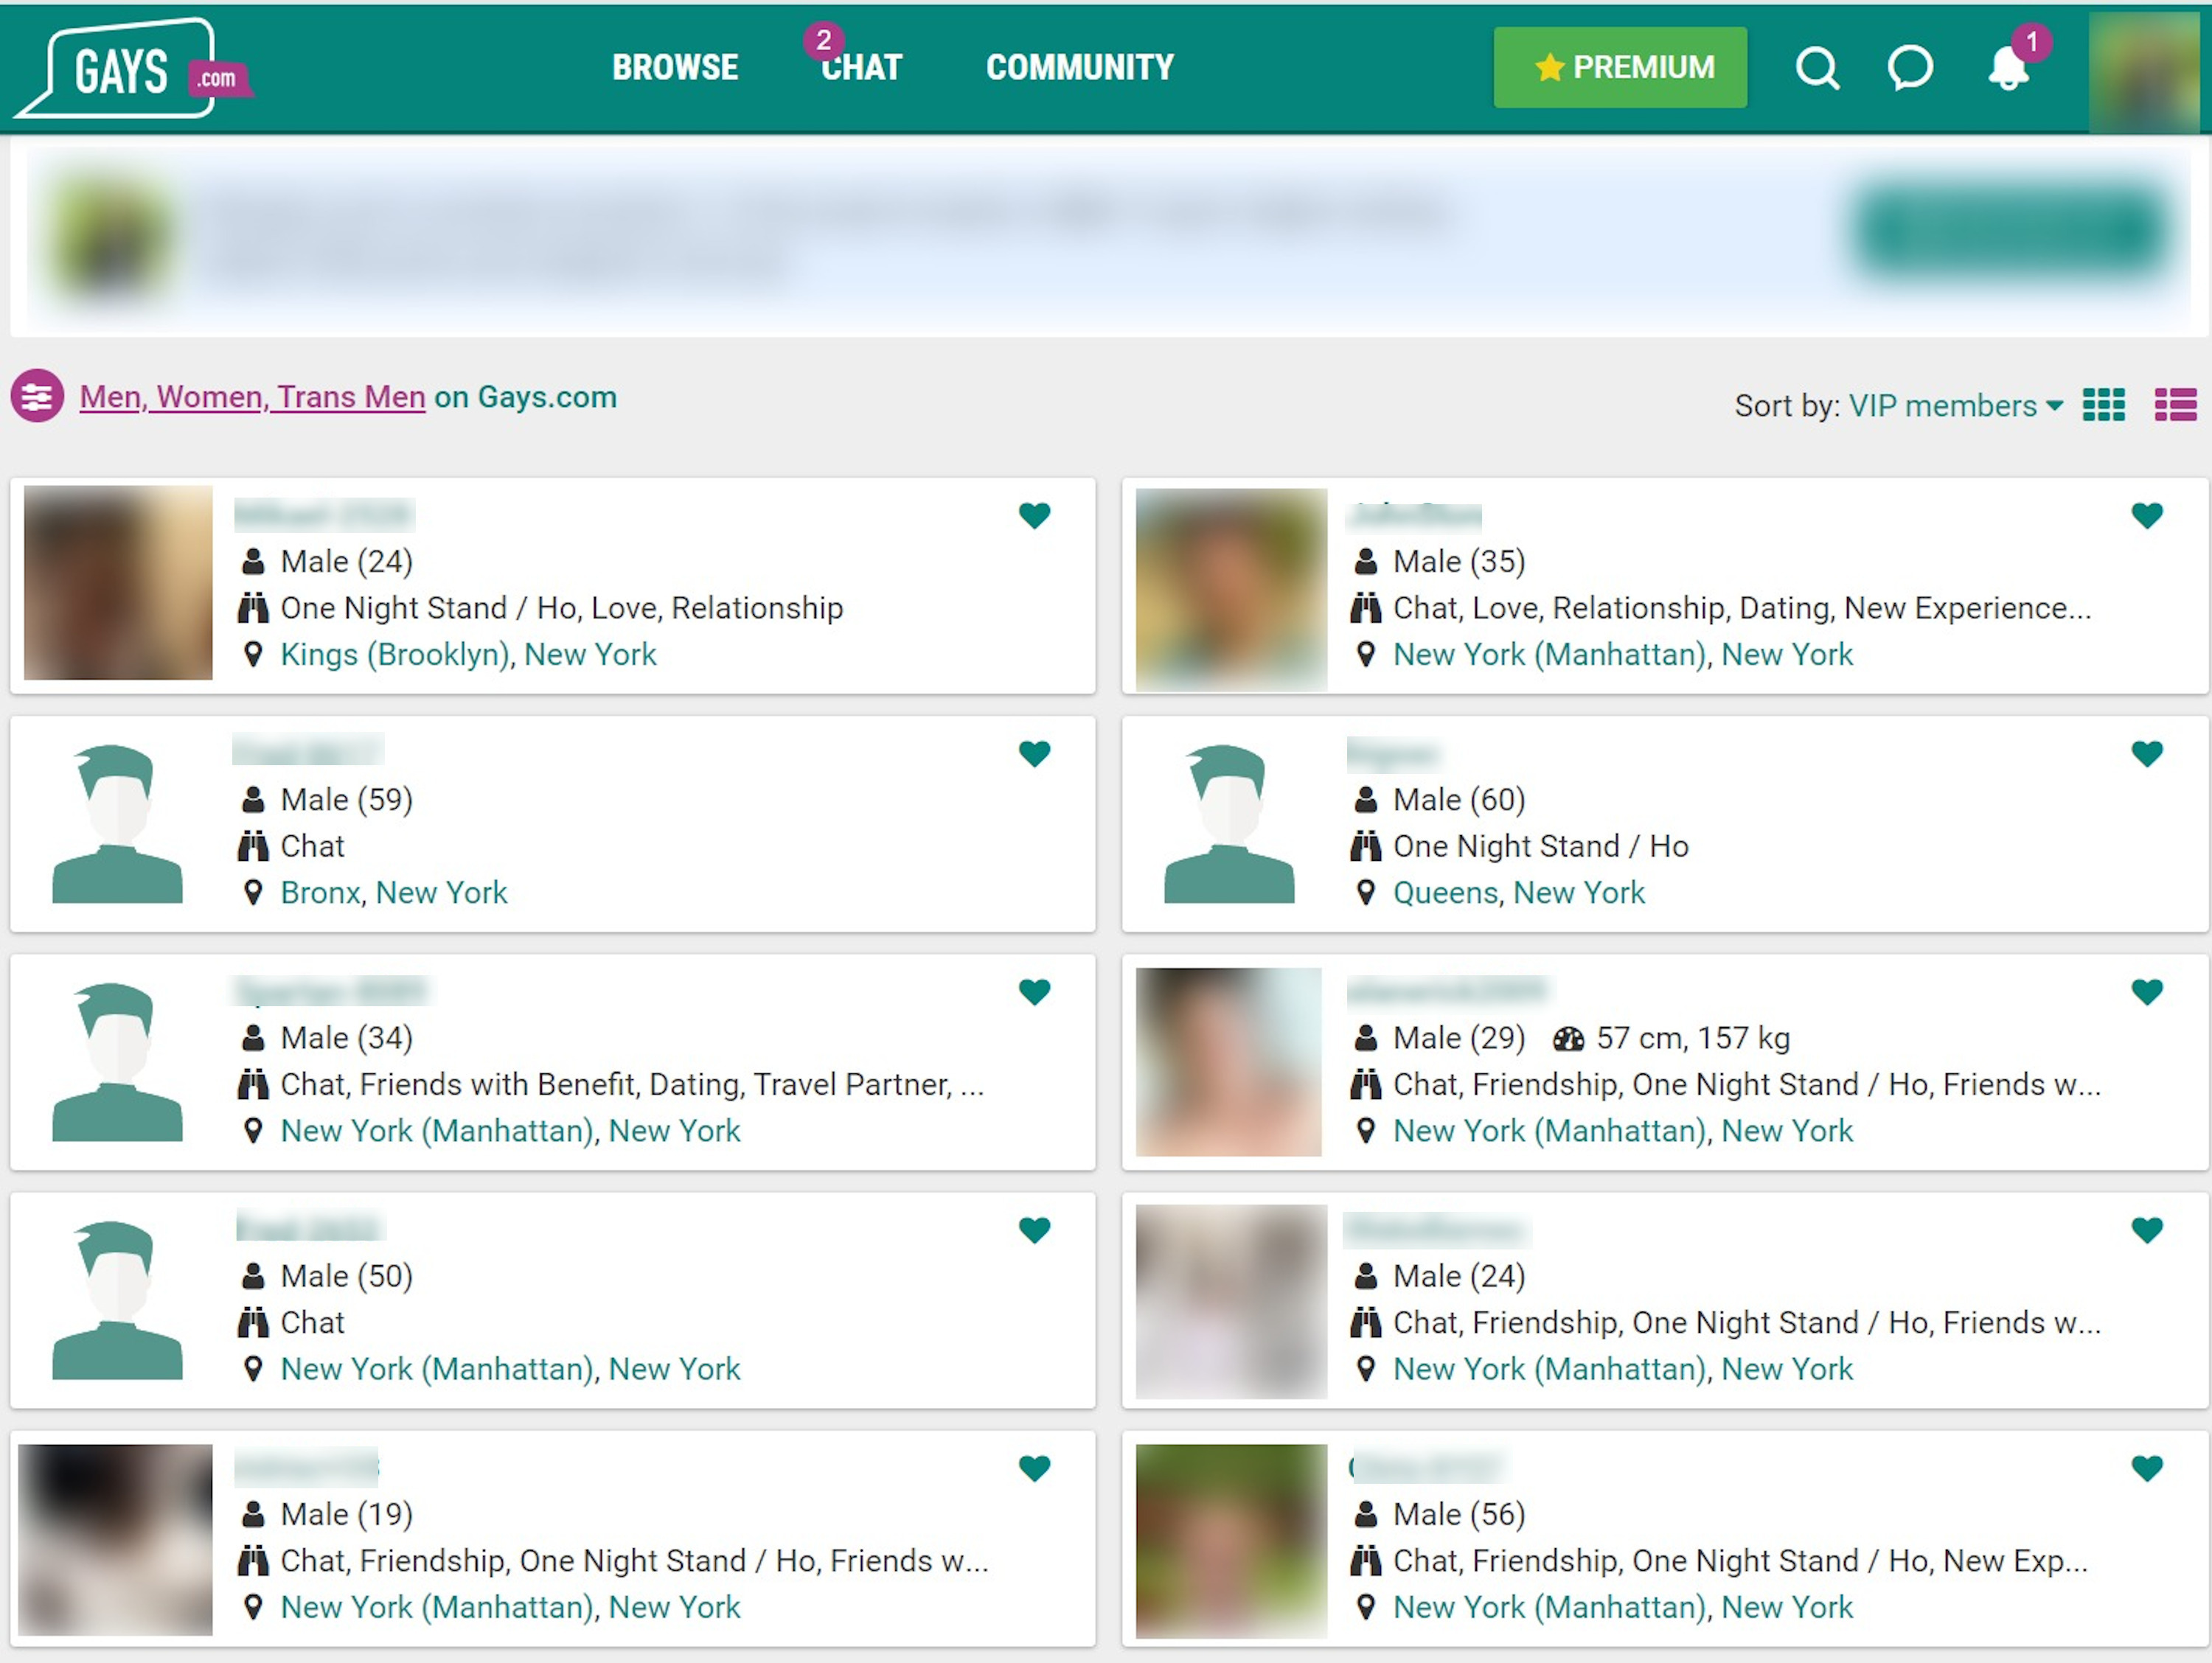Go to the Community tab
Image resolution: width=2212 pixels, height=1663 pixels.
pyautogui.click(x=1079, y=67)
